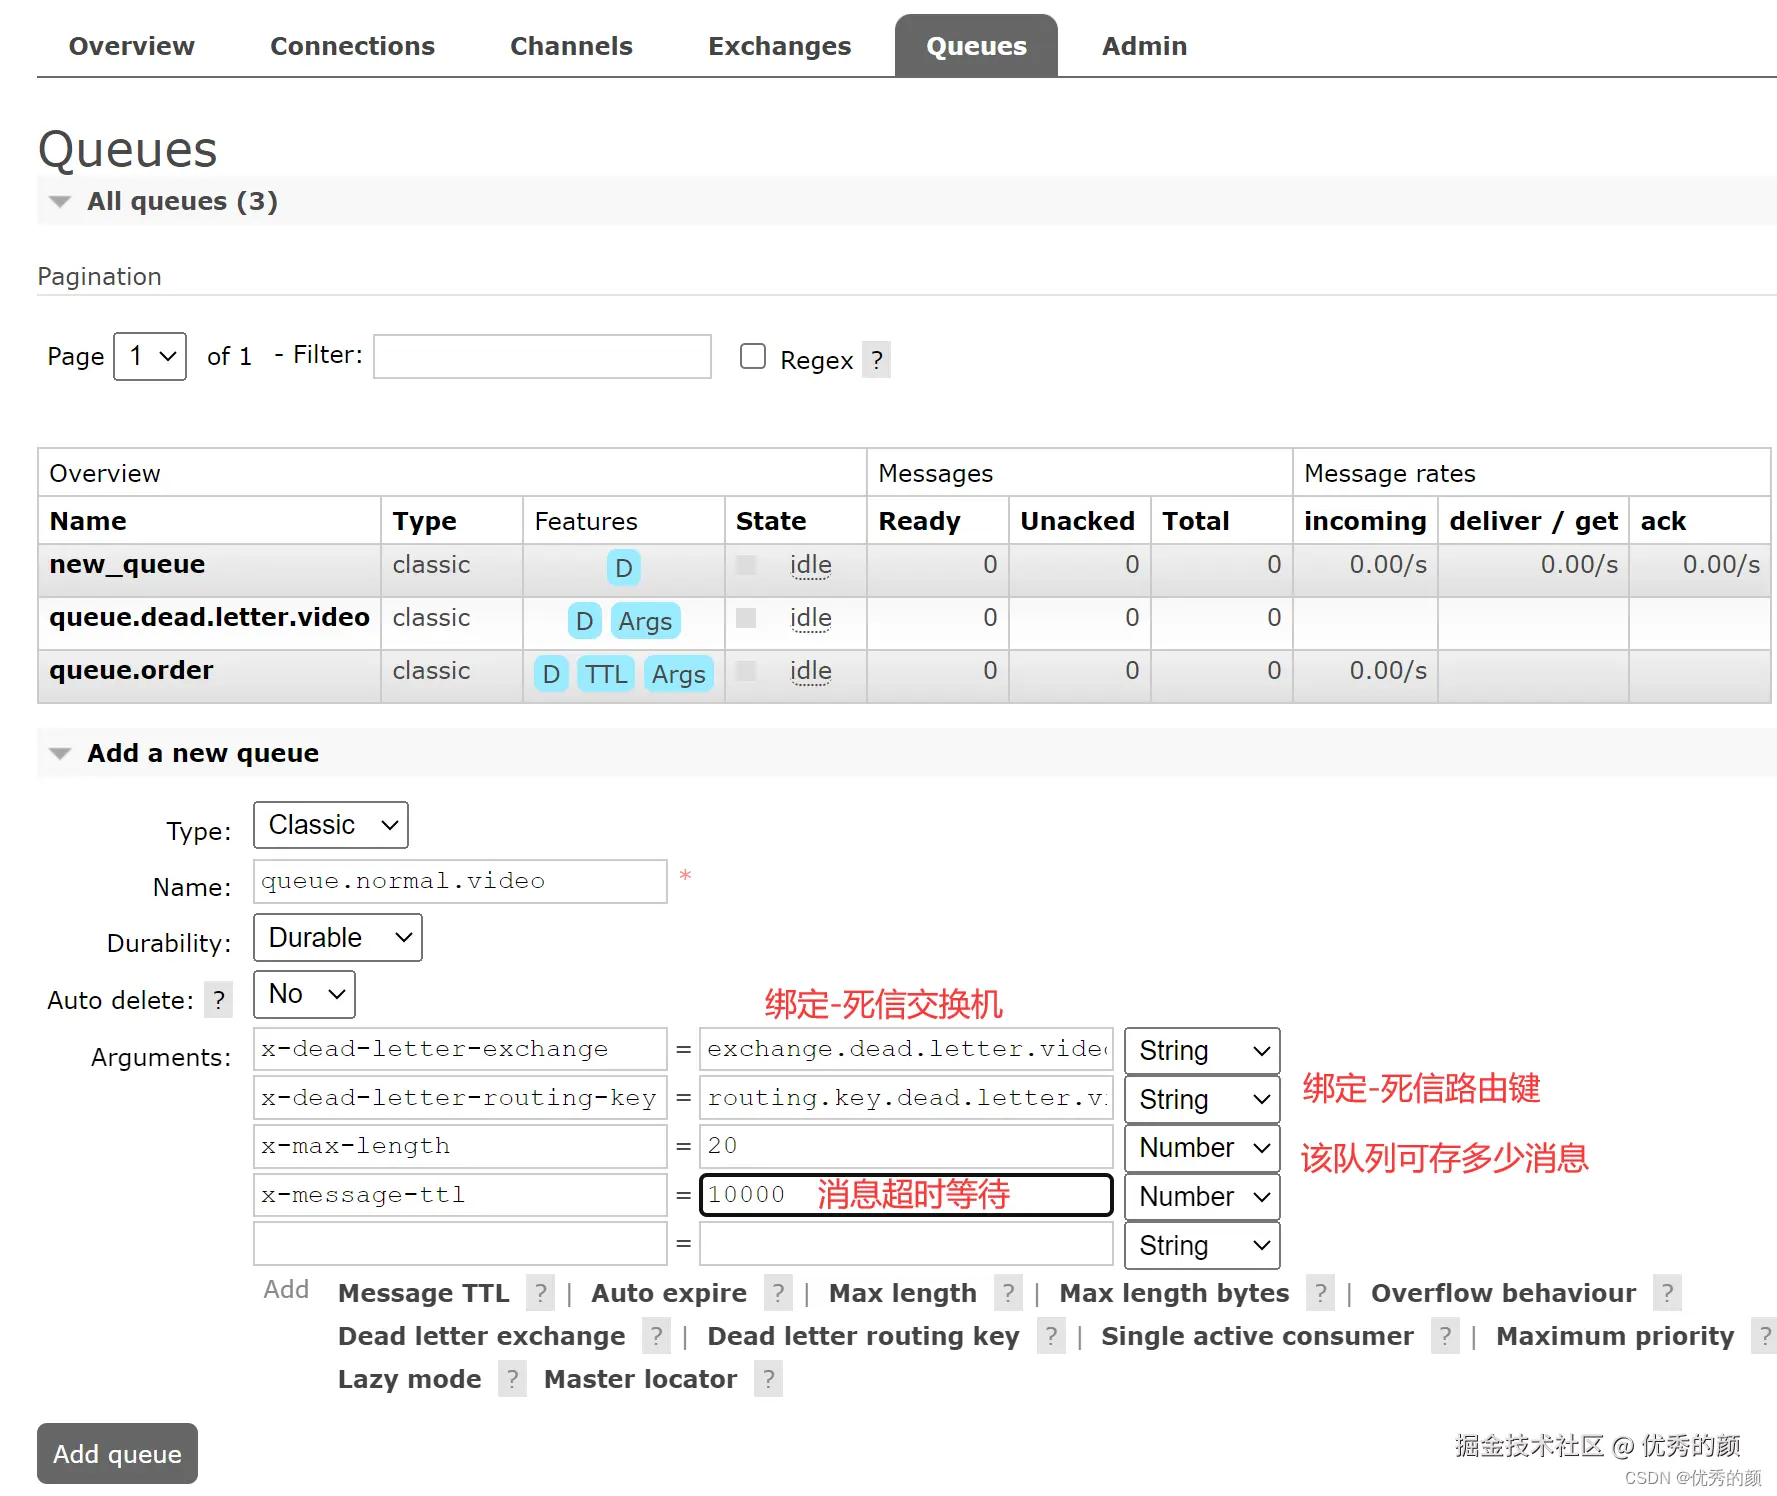The height and width of the screenshot is (1496, 1777).
Task: Open help icon next to Dead letter routing key
Action: click(1051, 1336)
